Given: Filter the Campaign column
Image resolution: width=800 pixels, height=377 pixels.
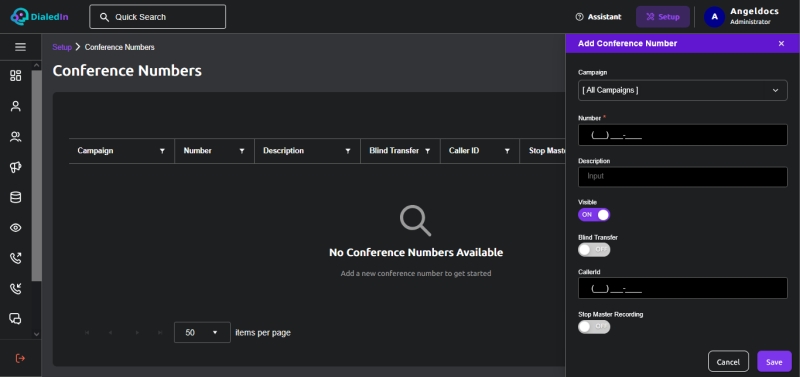Looking at the screenshot, I should pyautogui.click(x=162, y=151).
